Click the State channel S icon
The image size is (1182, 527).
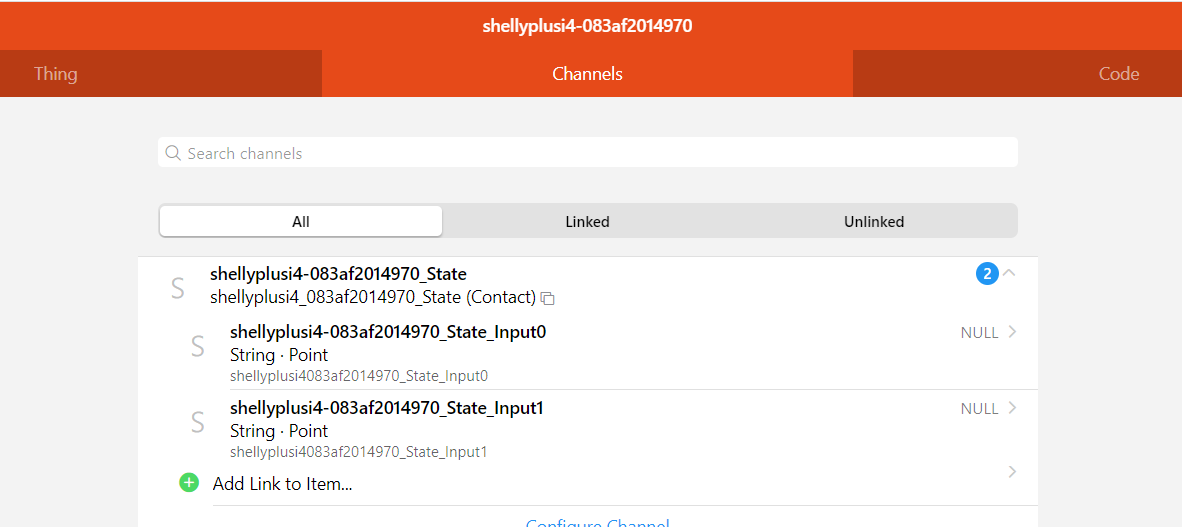pyautogui.click(x=178, y=288)
